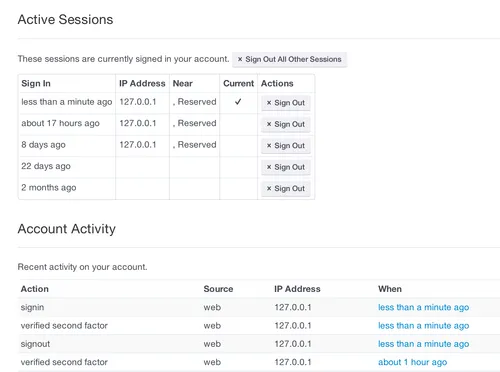Click the Action column header in activity table

[35, 289]
